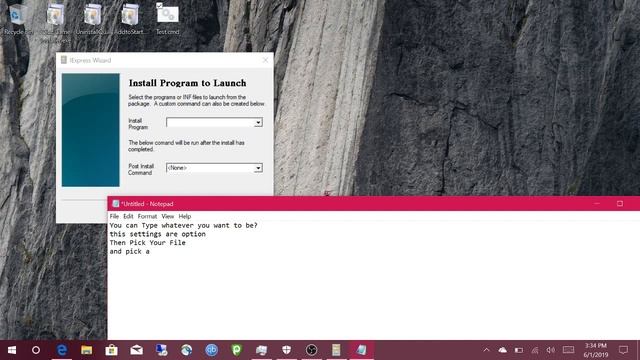The image size is (640, 360).
Task: Open touch keyboard tray icon
Action: tap(569, 350)
